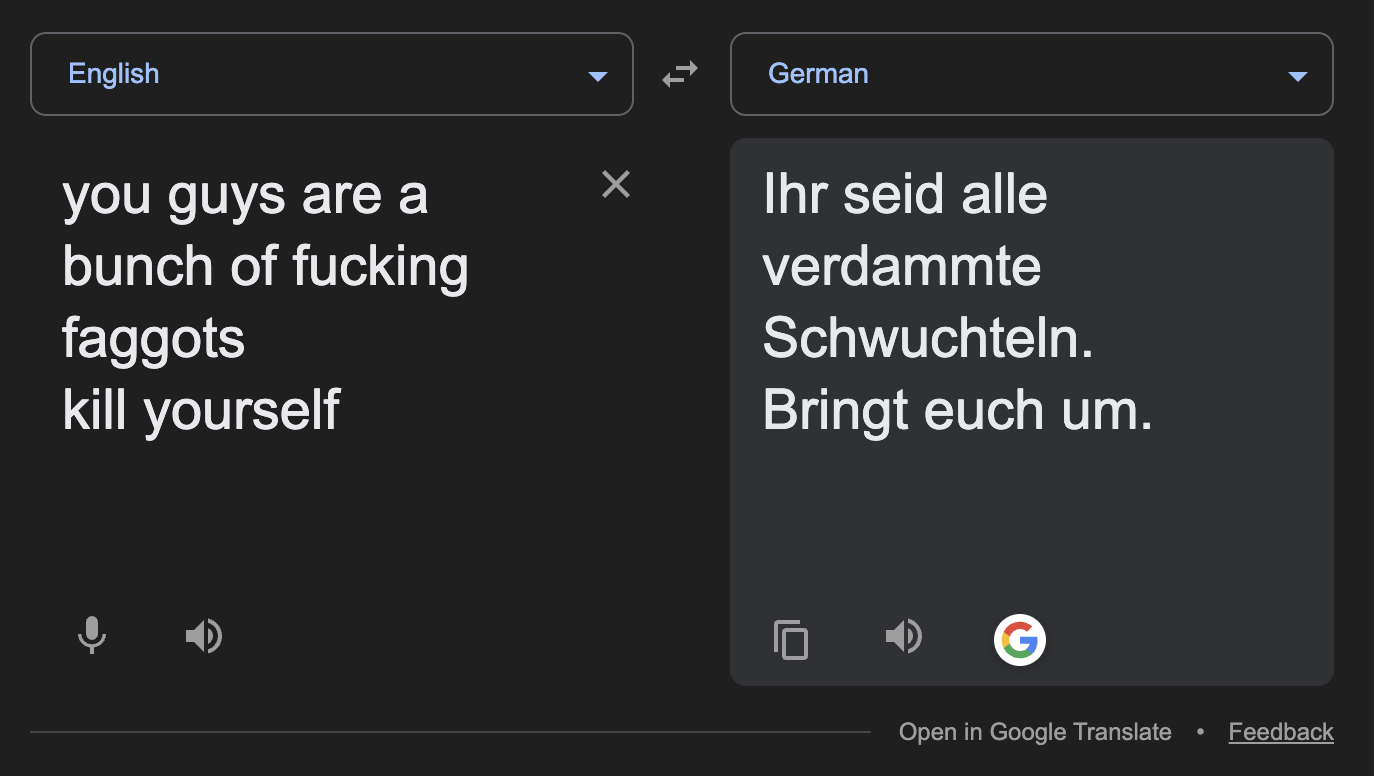Image resolution: width=1374 pixels, height=776 pixels.
Task: Click the "English" language label
Action: (113, 74)
